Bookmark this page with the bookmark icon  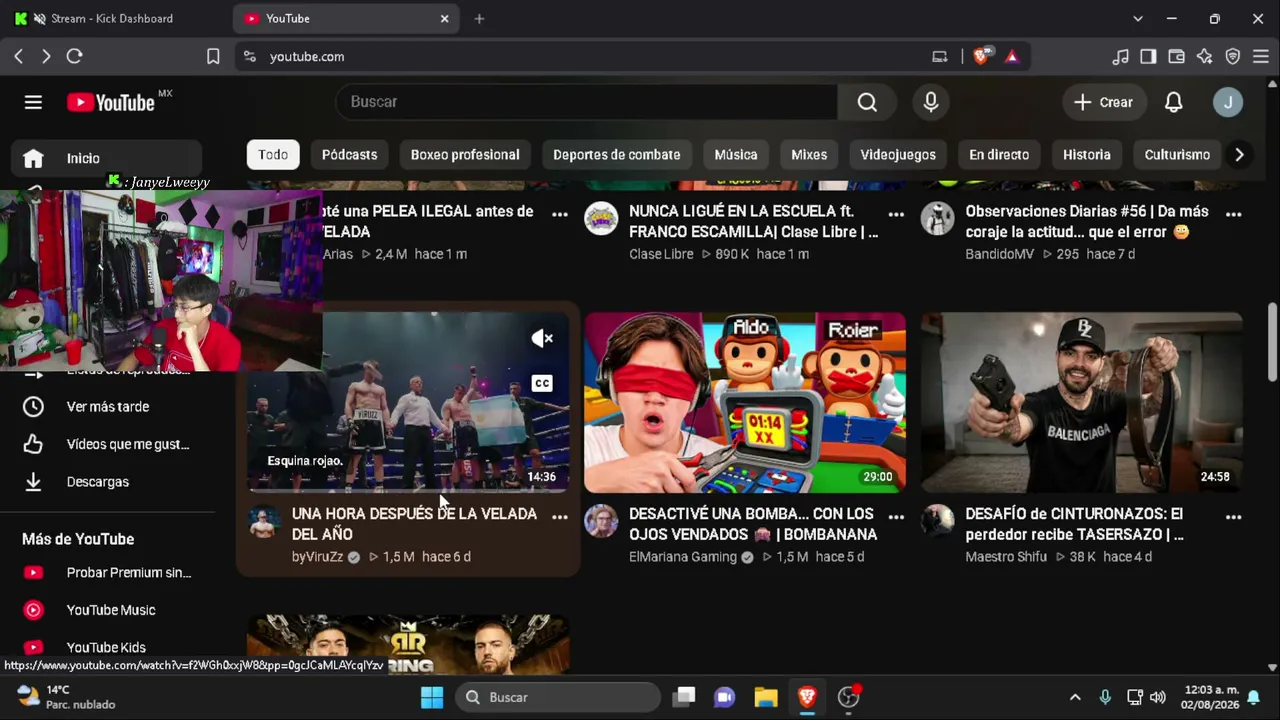pyautogui.click(x=213, y=57)
